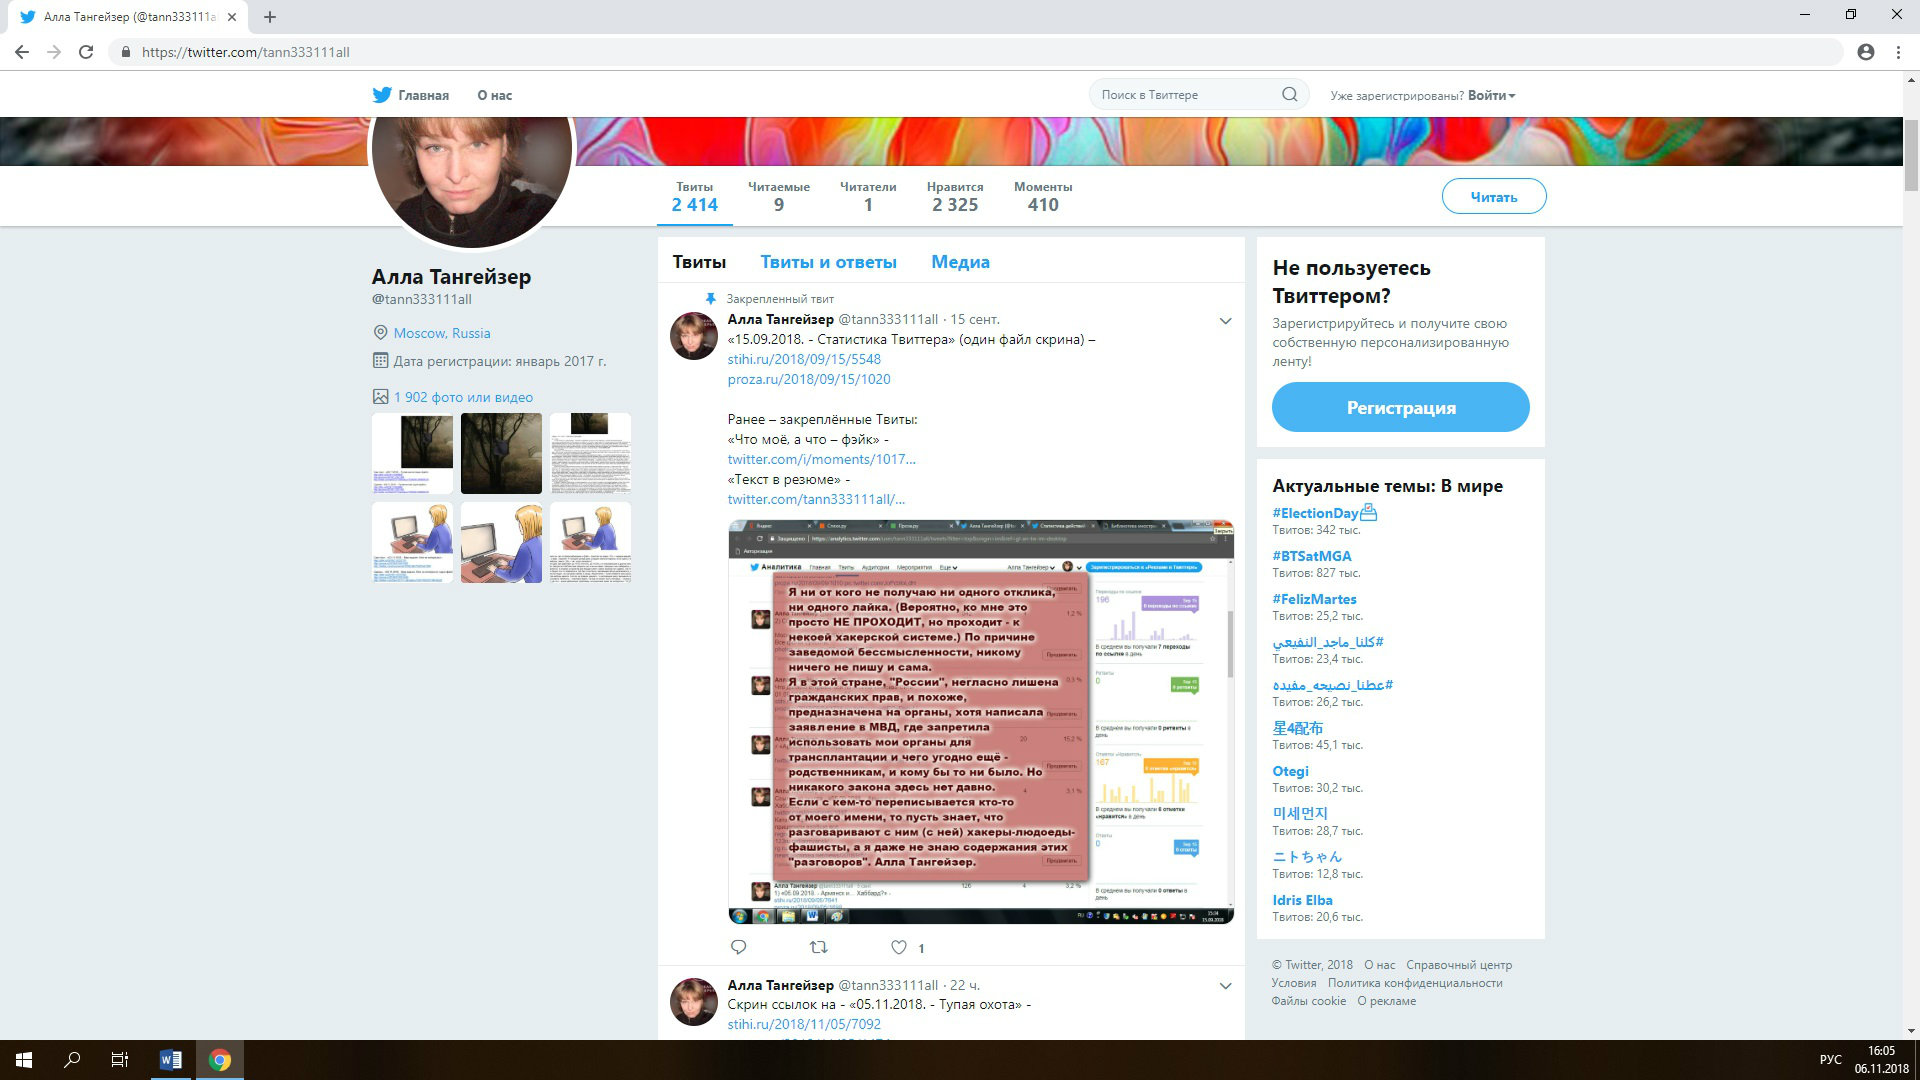Open the Войти login dropdown
This screenshot has width=1920, height=1080.
click(x=1491, y=95)
